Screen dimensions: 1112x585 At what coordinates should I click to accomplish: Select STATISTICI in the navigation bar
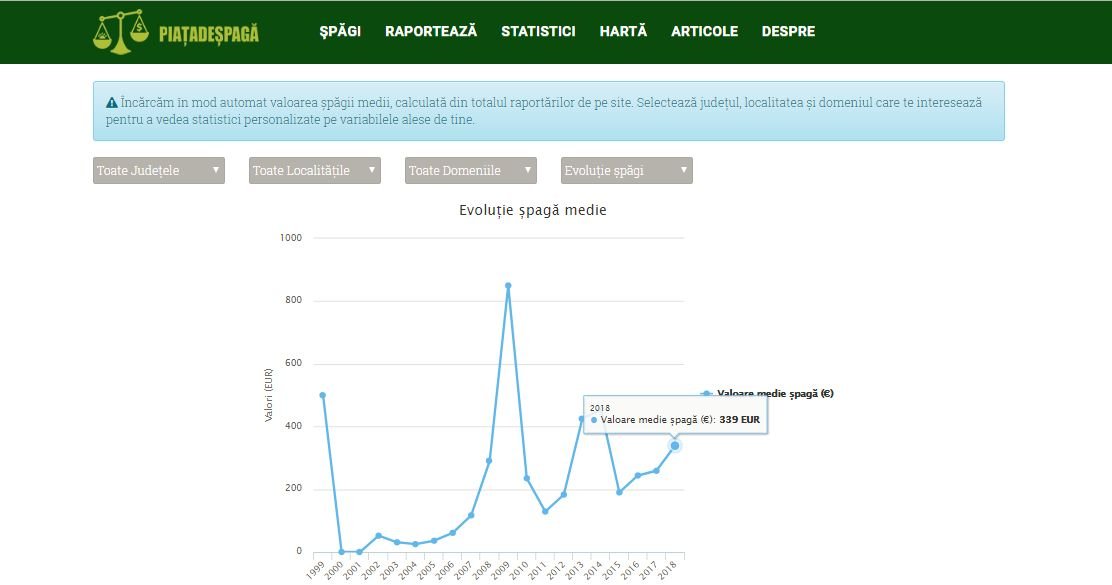[538, 31]
